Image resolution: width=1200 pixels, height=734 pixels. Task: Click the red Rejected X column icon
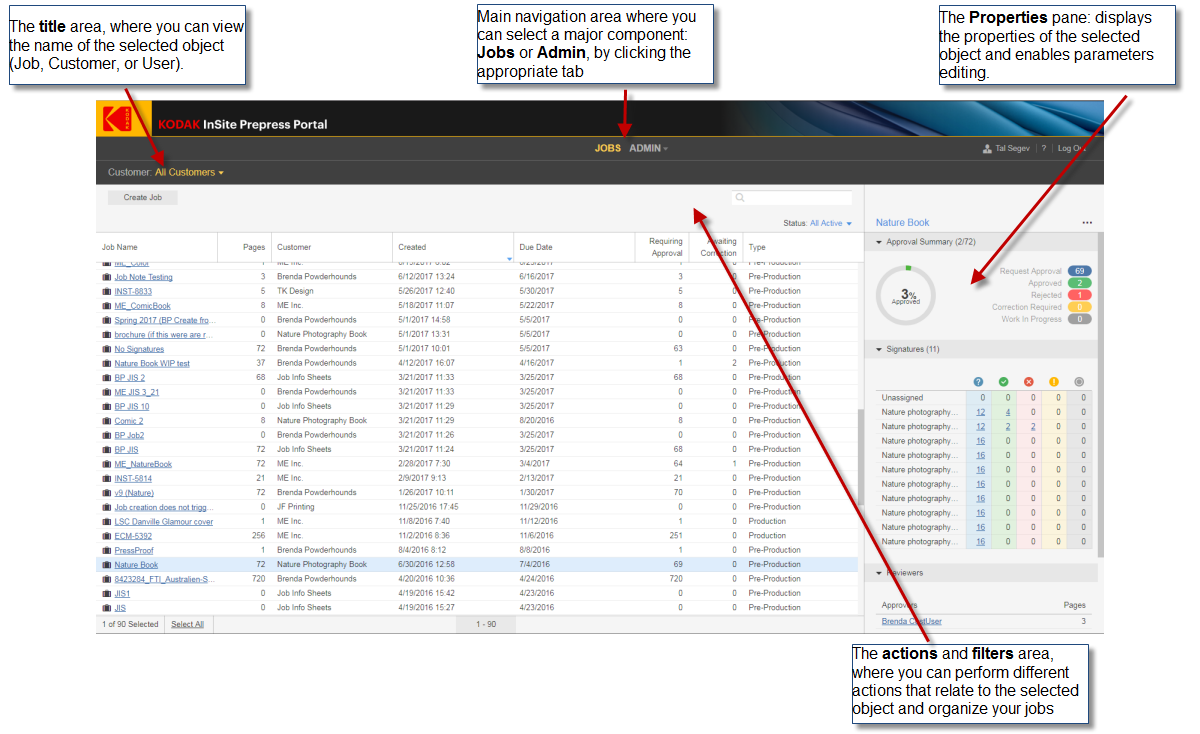coord(1029,382)
